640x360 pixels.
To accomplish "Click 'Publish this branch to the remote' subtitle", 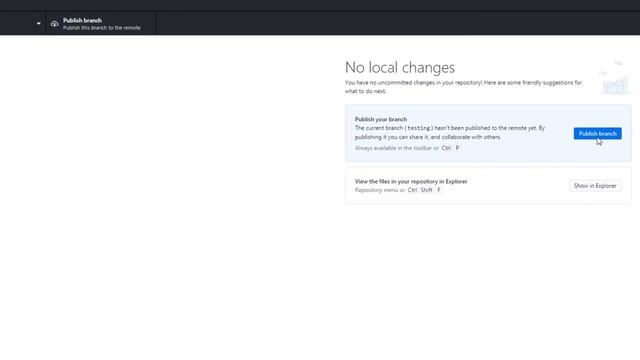I will point(102,28).
